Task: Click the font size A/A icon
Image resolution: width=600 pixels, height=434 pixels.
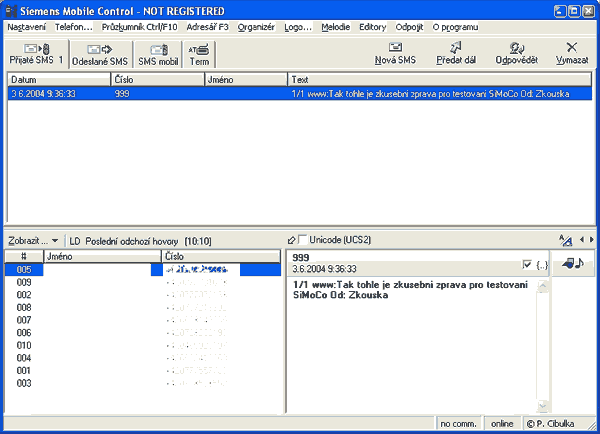Action: pos(566,240)
